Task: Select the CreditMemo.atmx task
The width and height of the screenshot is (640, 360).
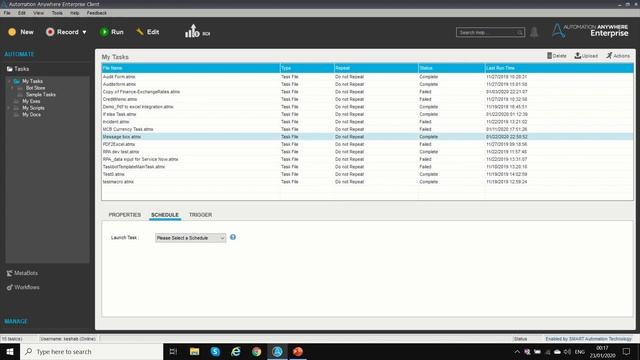Action: tap(367, 99)
